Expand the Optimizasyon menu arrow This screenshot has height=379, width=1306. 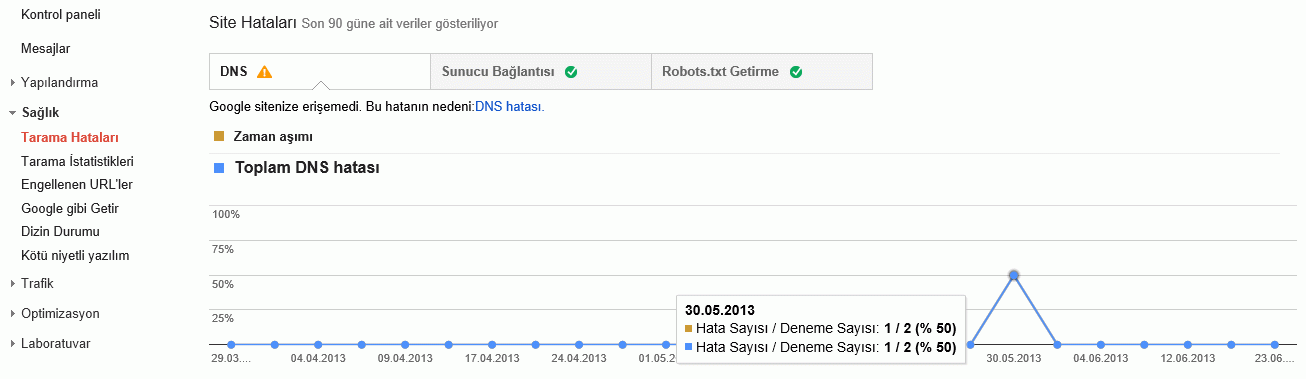[13, 313]
